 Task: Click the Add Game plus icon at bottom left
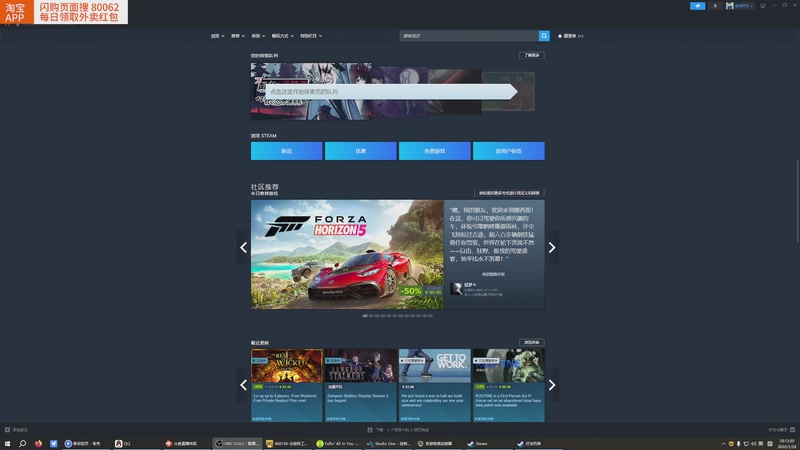[x=7, y=430]
